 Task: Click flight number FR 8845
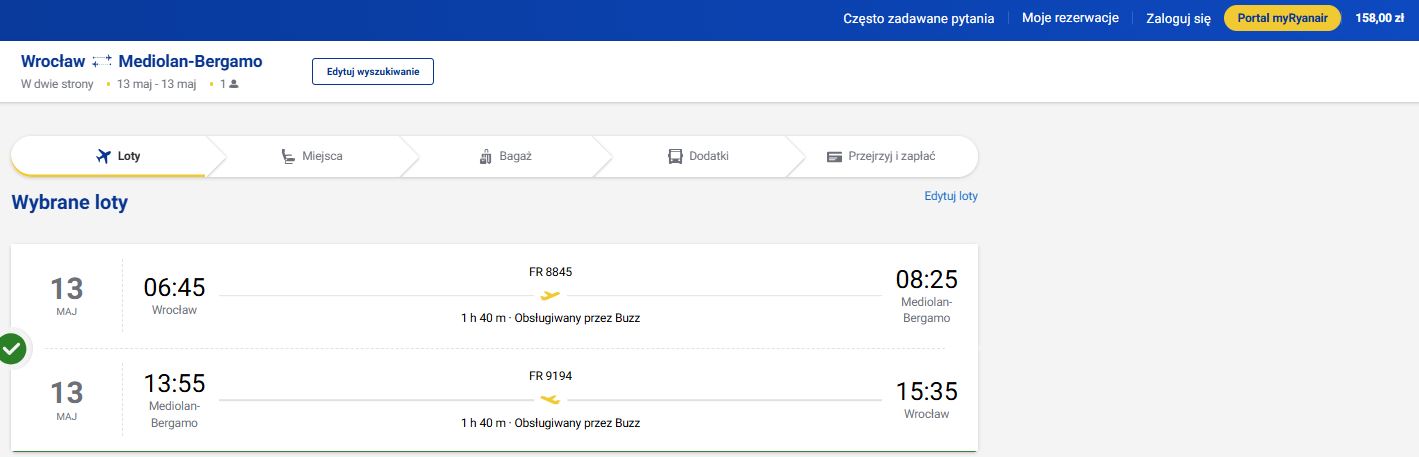[550, 272]
